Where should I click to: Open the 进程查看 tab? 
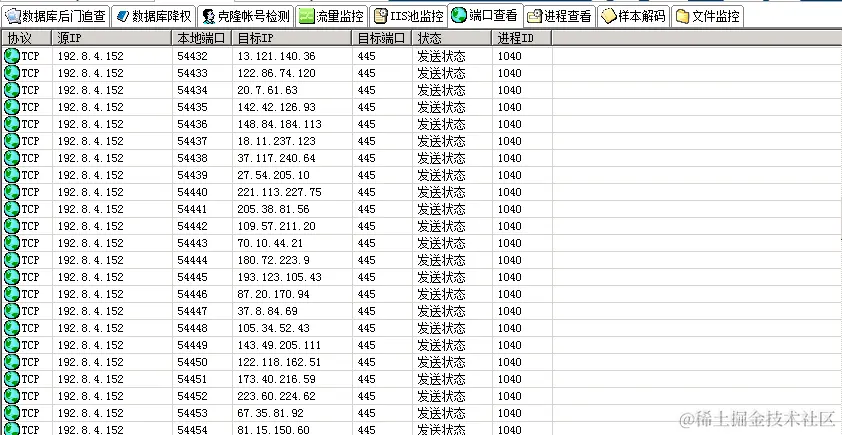[x=560, y=17]
